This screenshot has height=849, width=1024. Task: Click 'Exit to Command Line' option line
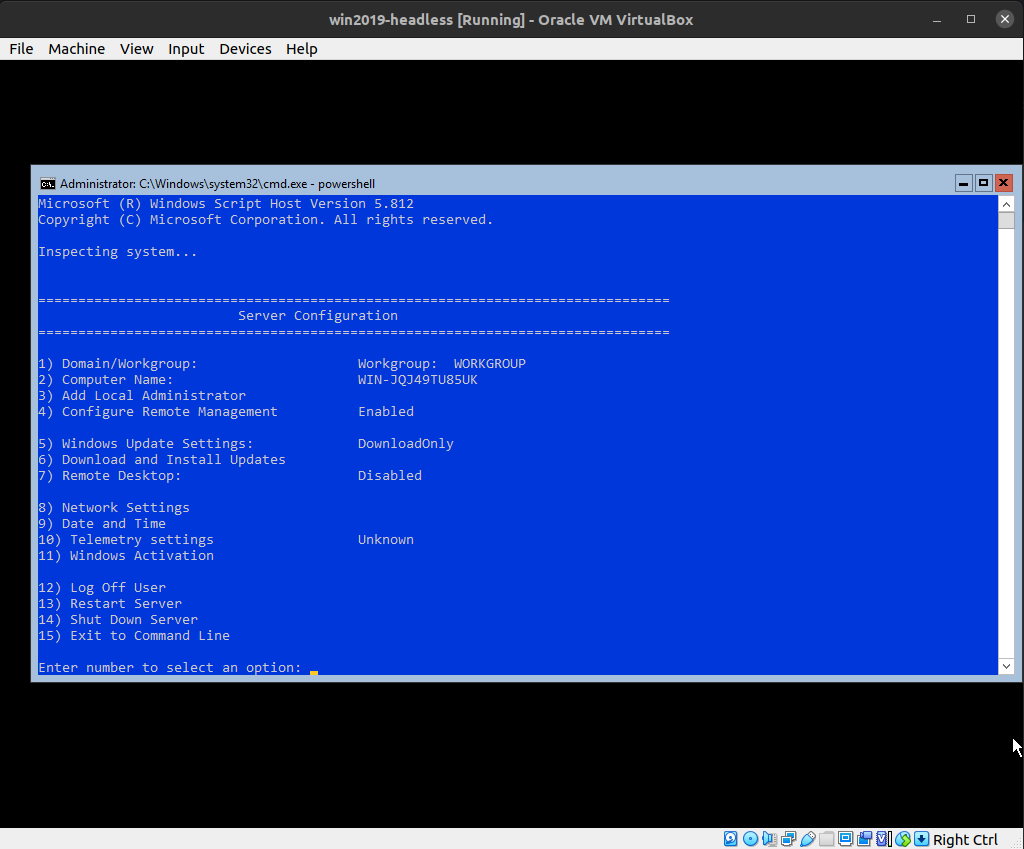tap(134, 635)
